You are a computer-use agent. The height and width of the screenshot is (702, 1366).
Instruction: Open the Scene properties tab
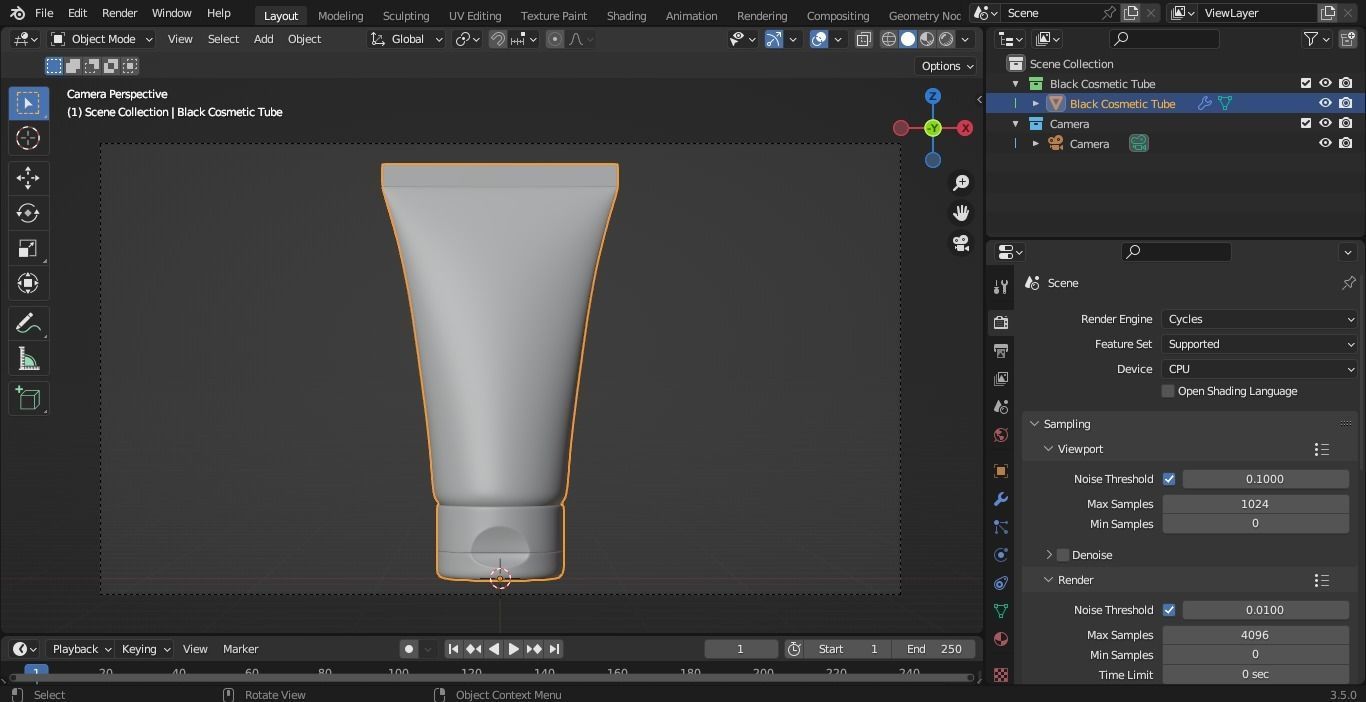[1001, 406]
